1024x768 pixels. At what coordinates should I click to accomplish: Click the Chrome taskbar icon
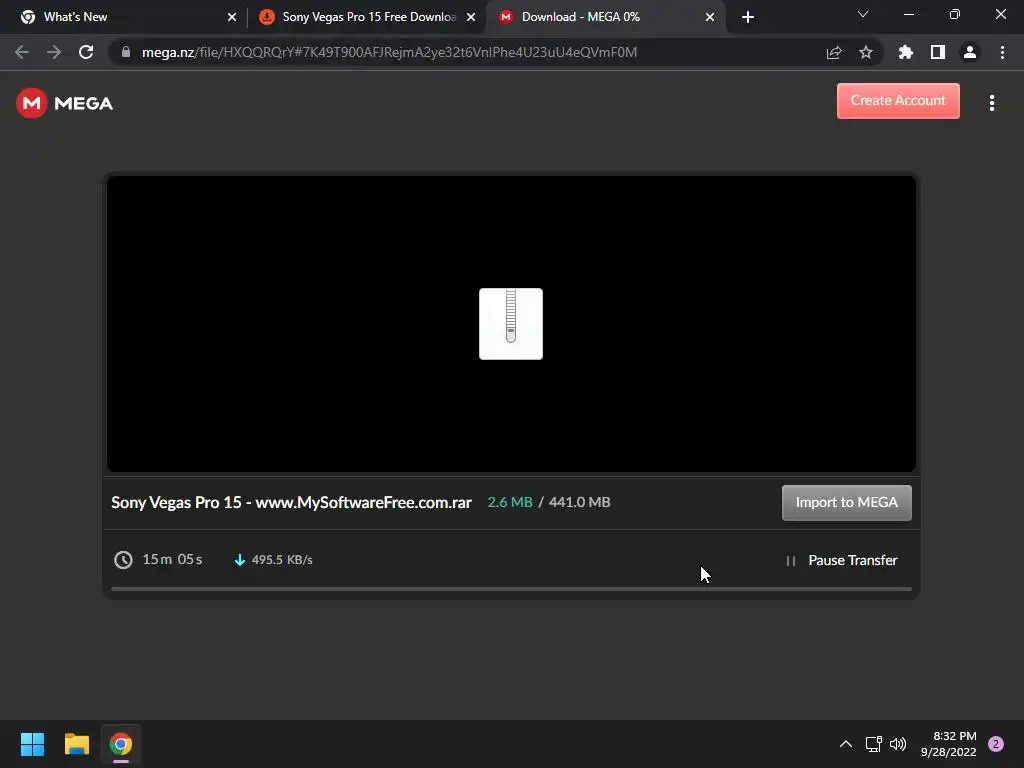(121, 744)
